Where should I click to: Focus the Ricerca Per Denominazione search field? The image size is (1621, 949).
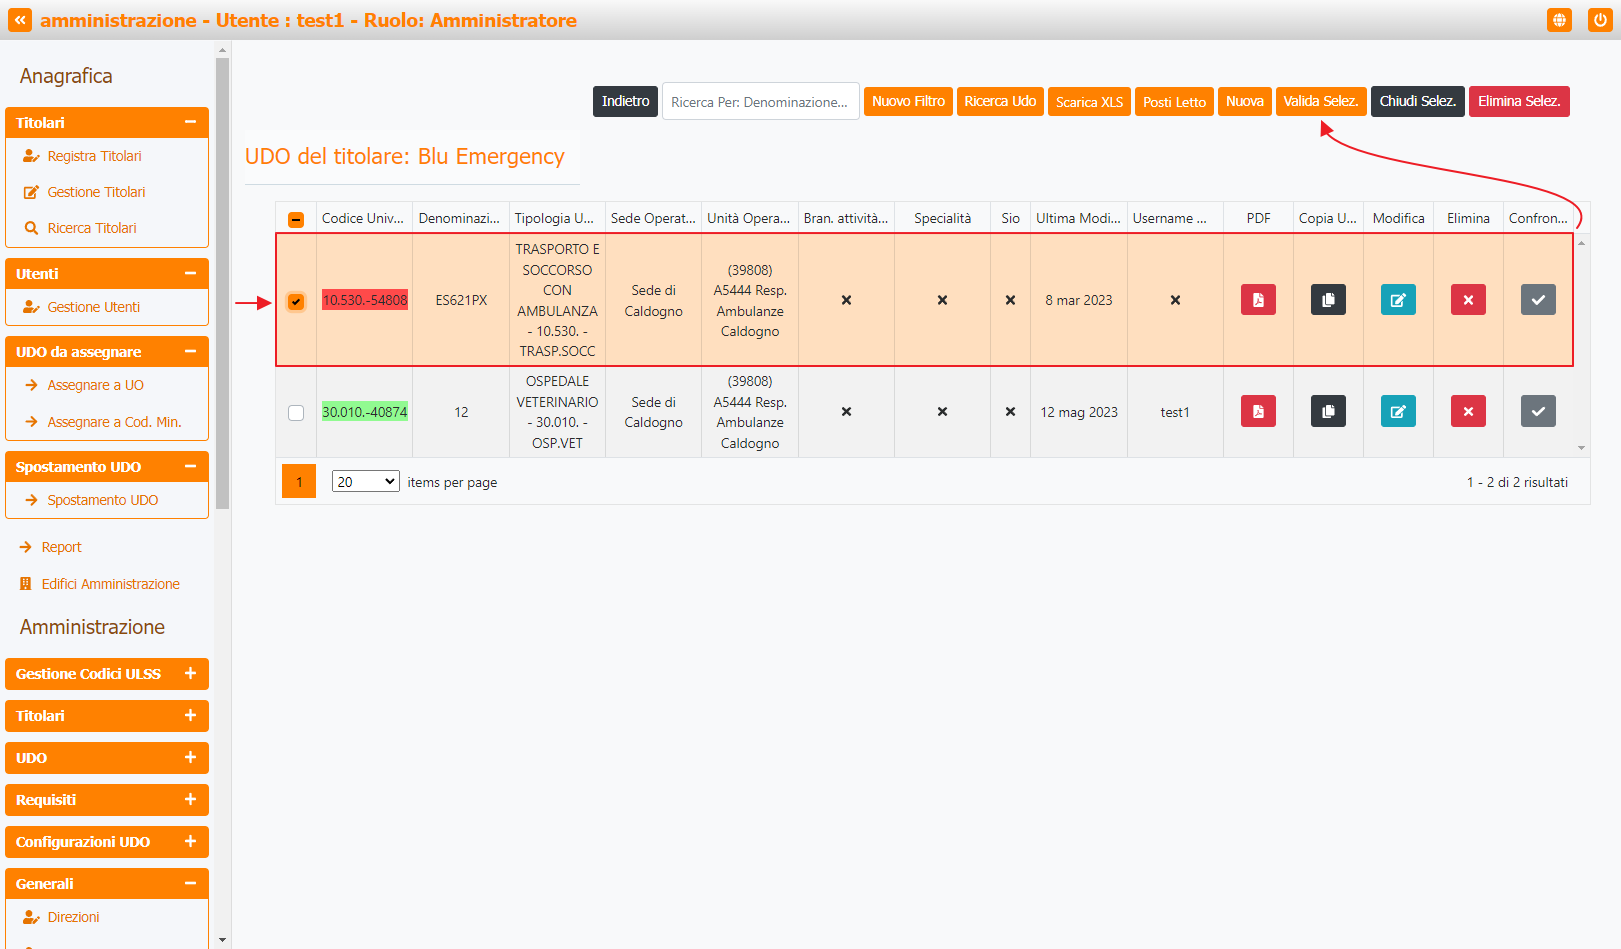760,102
